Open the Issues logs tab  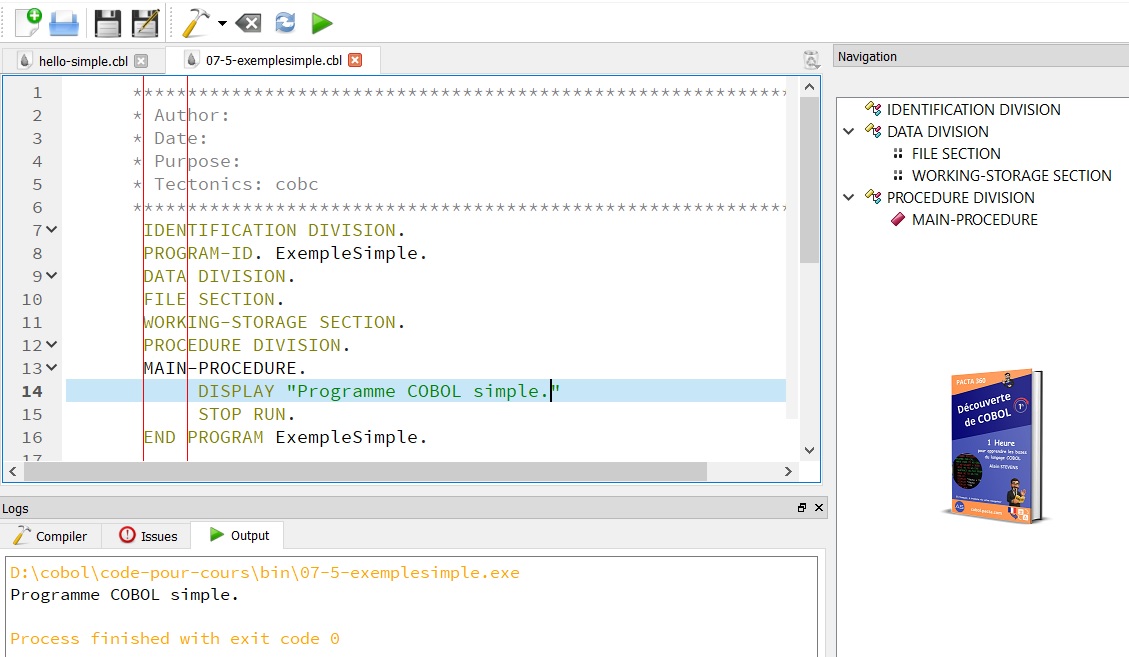[148, 536]
